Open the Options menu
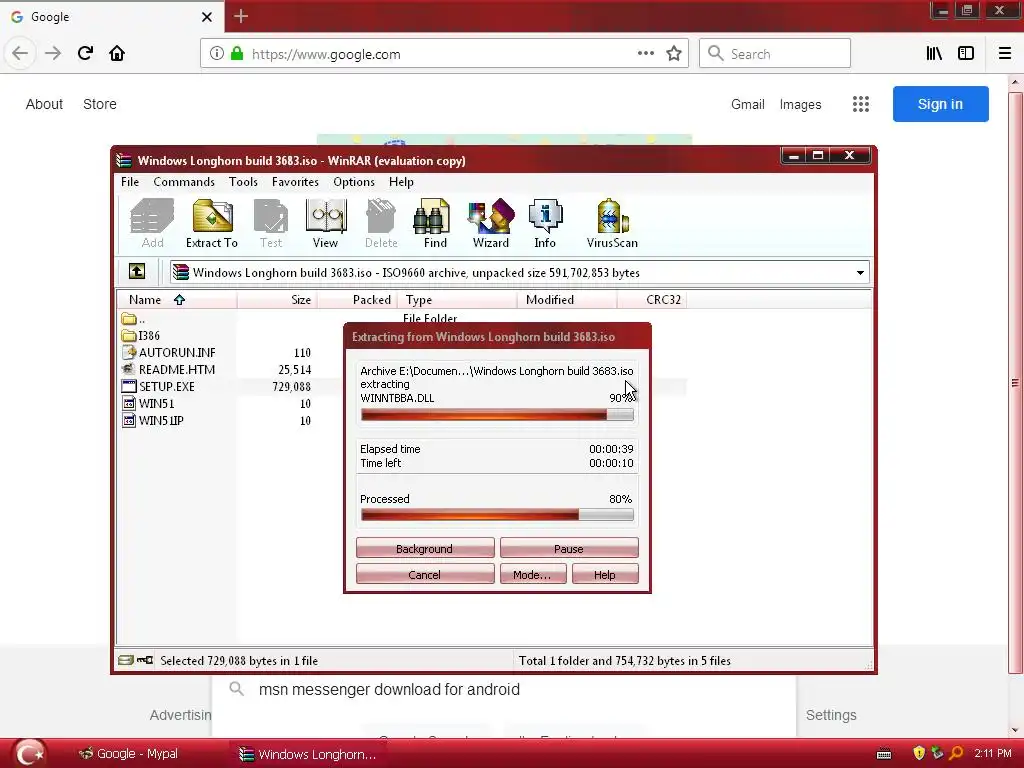Viewport: 1024px width, 768px height. click(x=354, y=182)
